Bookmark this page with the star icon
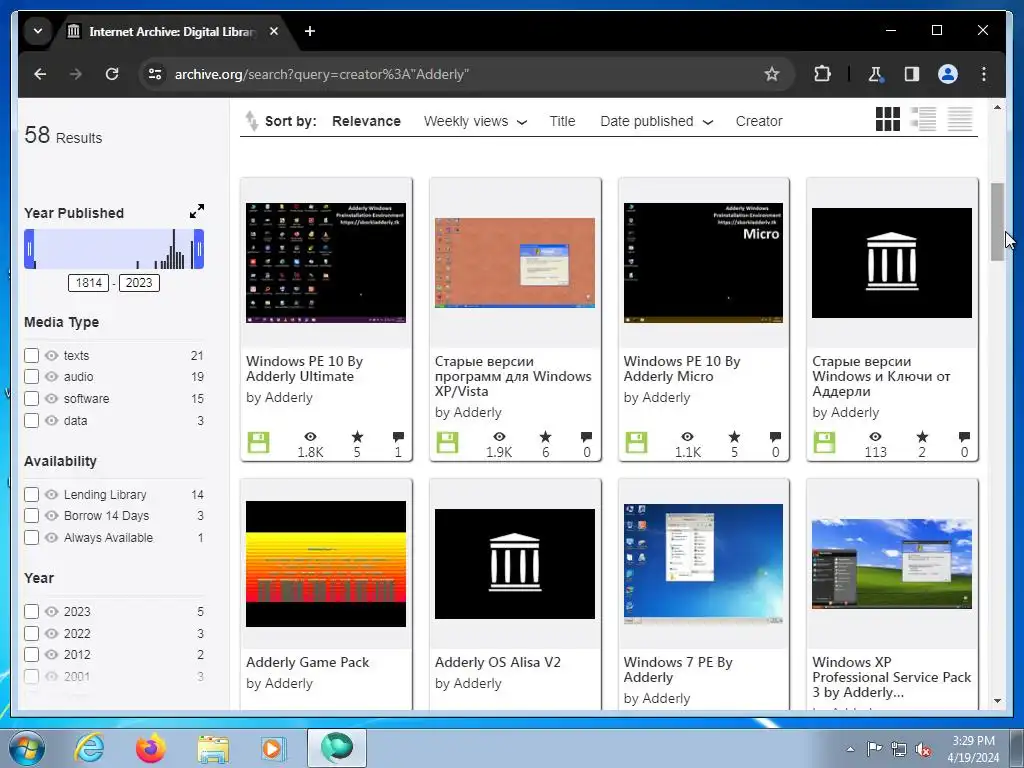Image resolution: width=1024 pixels, height=768 pixels. click(x=772, y=74)
